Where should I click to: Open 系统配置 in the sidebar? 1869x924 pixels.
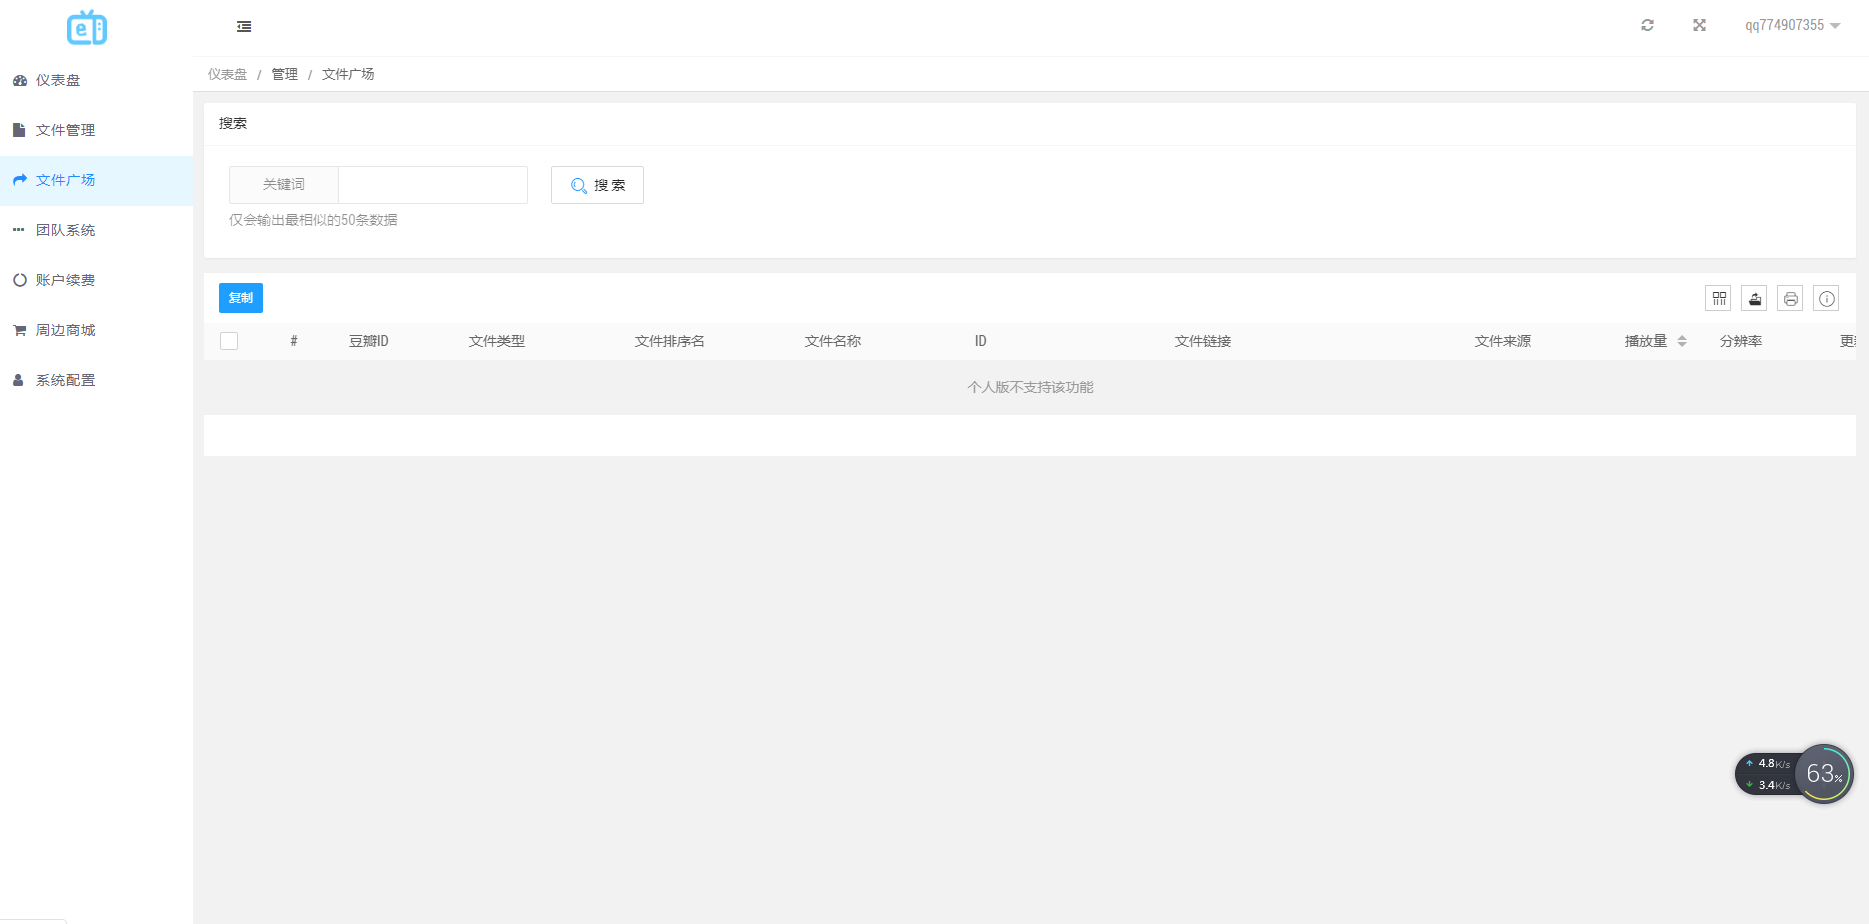pyautogui.click(x=96, y=380)
